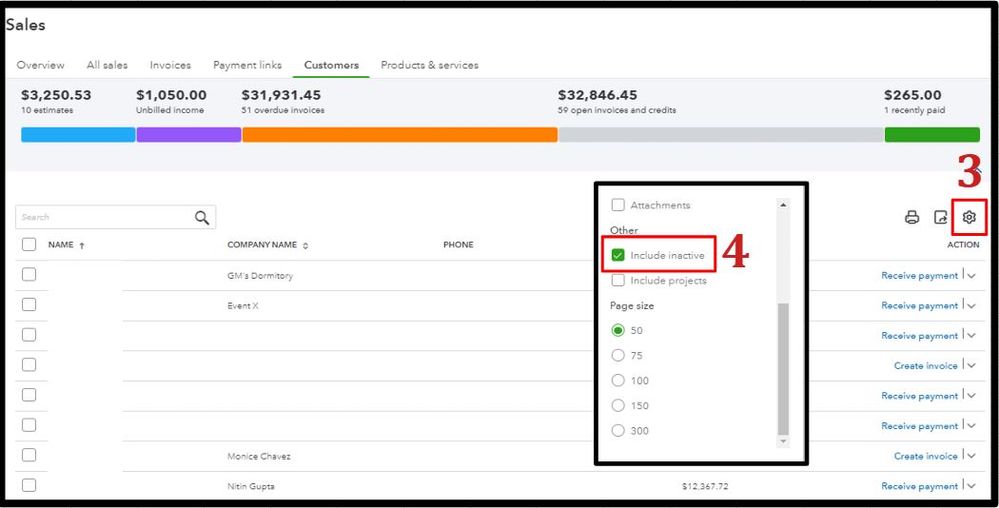Viewport: 999px width, 508px height.
Task: Click the $12,367.72 balance value
Action: click(x=705, y=486)
